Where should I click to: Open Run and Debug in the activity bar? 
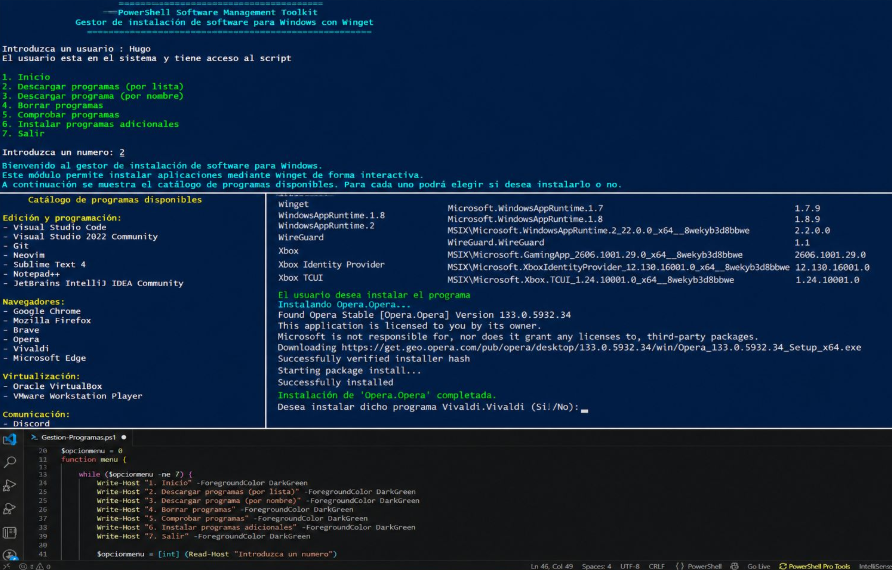point(10,485)
